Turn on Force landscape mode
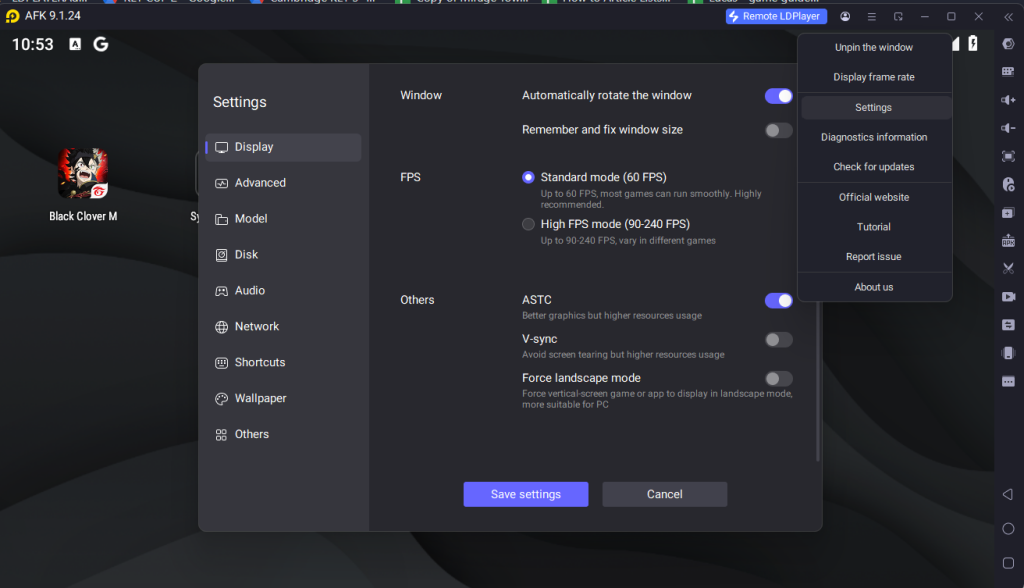Image resolution: width=1024 pixels, height=588 pixels. point(778,379)
